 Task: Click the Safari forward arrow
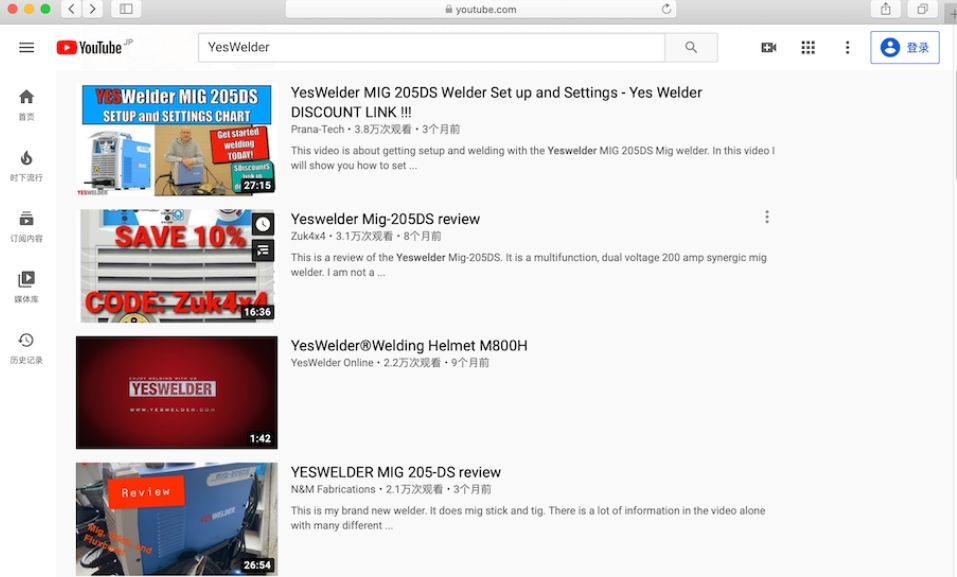pos(93,9)
